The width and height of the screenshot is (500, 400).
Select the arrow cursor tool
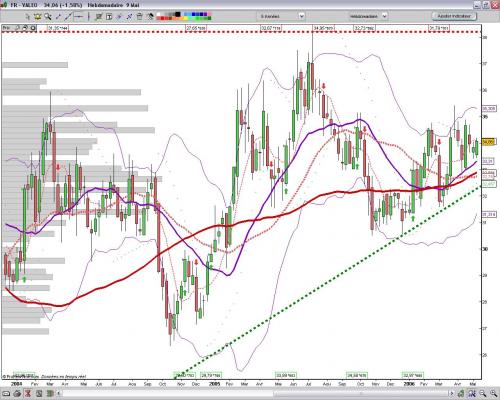pyautogui.click(x=28, y=16)
